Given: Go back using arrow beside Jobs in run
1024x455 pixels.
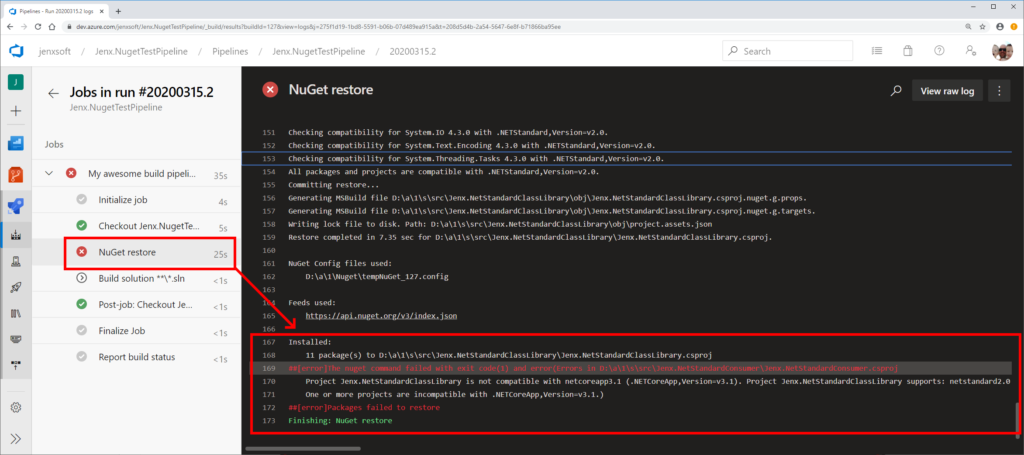Looking at the screenshot, I should point(54,93).
